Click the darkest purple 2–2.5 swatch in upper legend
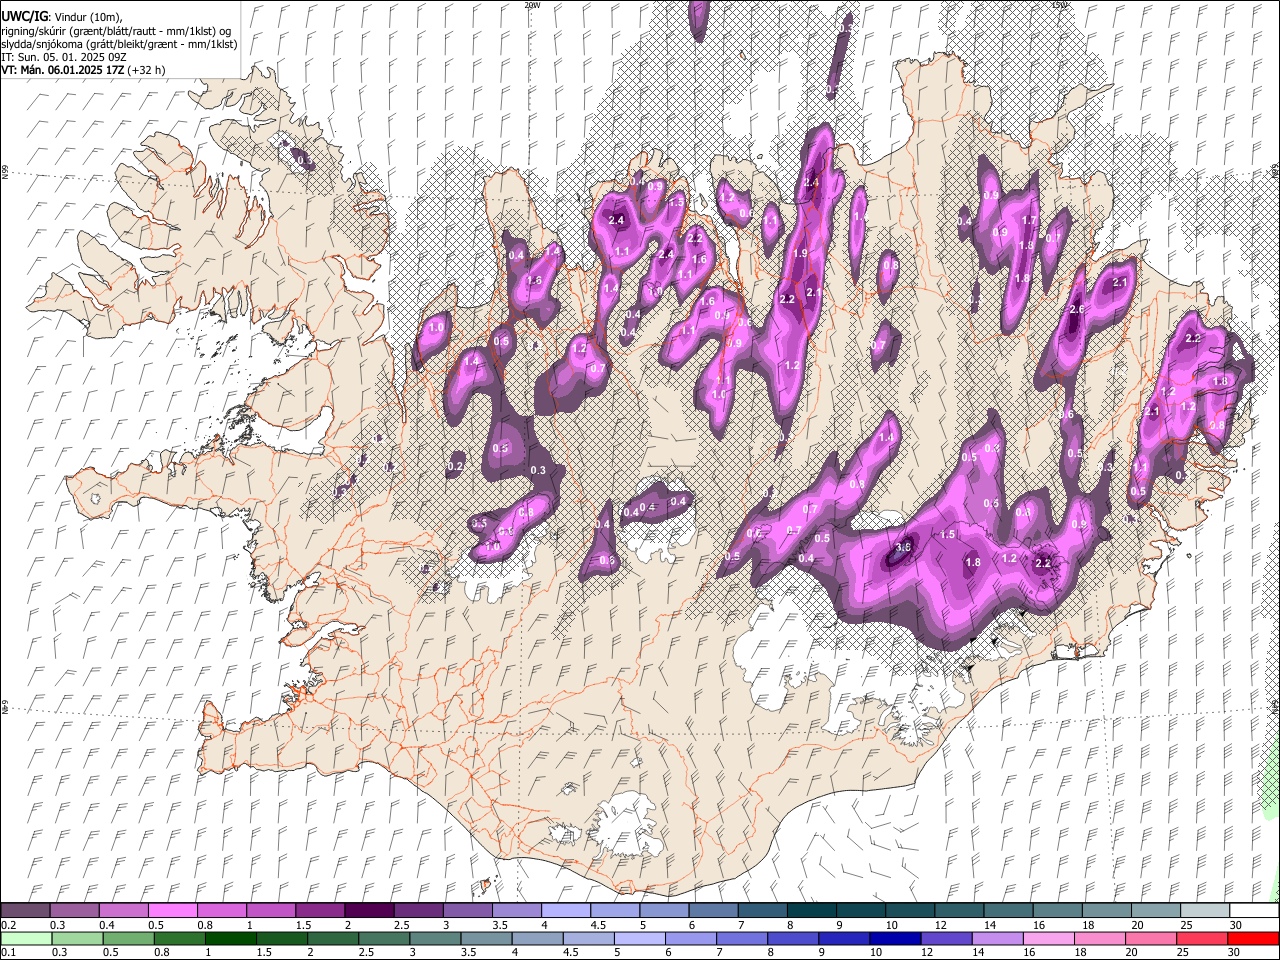 (369, 911)
